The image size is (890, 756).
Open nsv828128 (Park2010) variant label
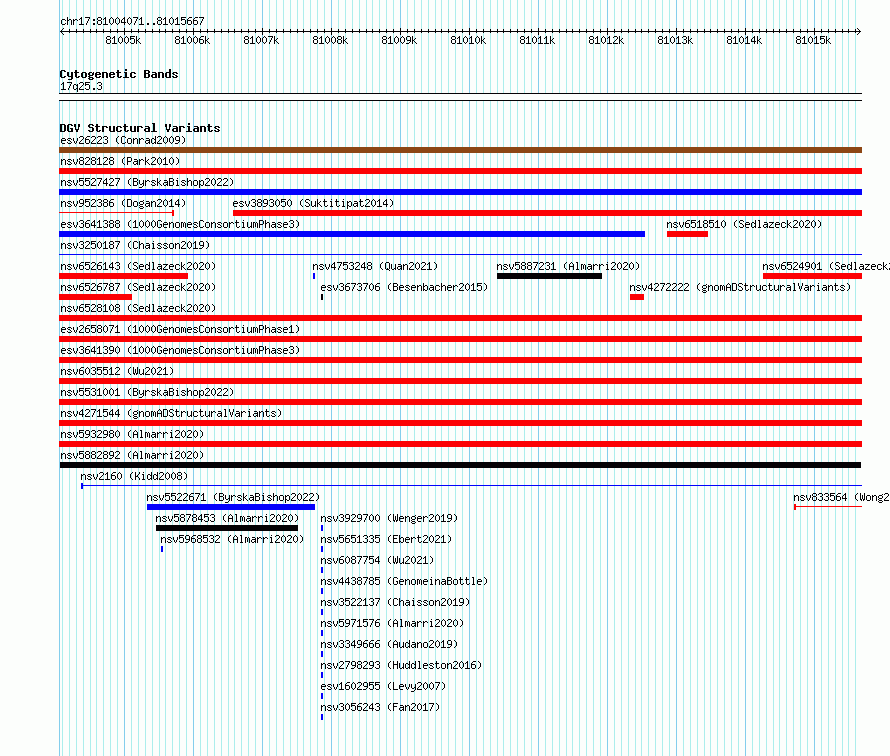click(x=120, y=161)
